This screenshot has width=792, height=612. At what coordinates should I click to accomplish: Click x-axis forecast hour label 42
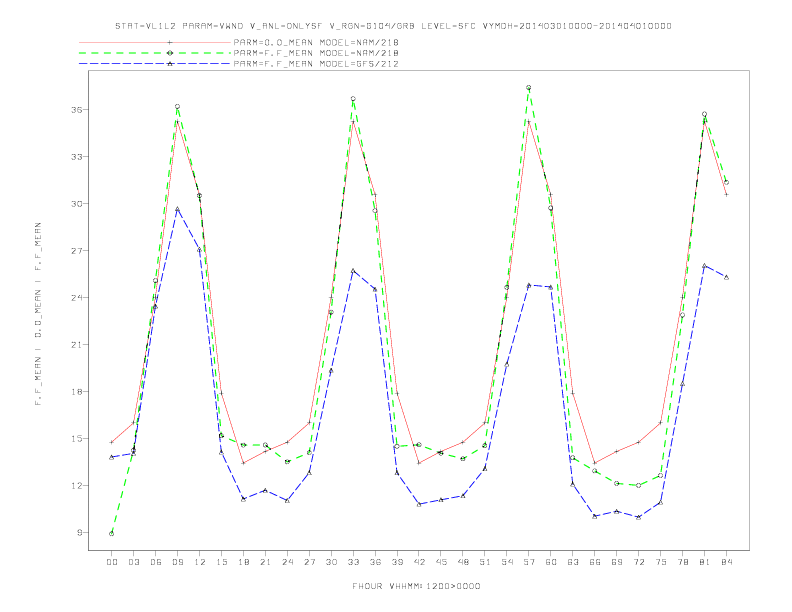point(419,562)
